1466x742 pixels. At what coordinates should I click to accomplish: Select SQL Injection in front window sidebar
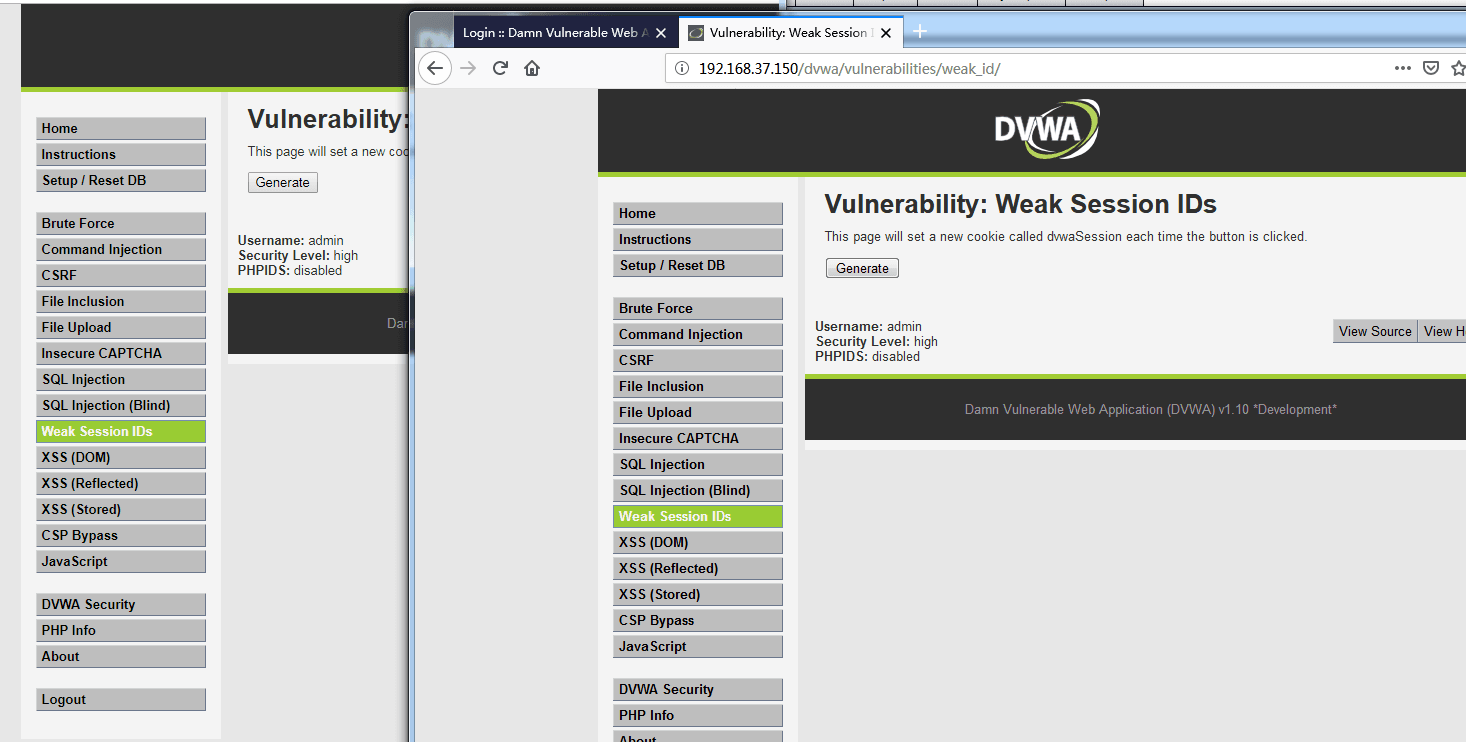point(698,464)
